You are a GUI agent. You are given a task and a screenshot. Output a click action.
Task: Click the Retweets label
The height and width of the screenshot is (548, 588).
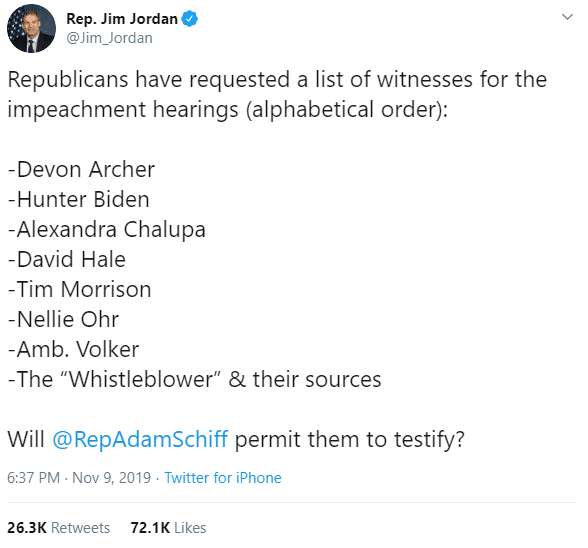tap(81, 528)
